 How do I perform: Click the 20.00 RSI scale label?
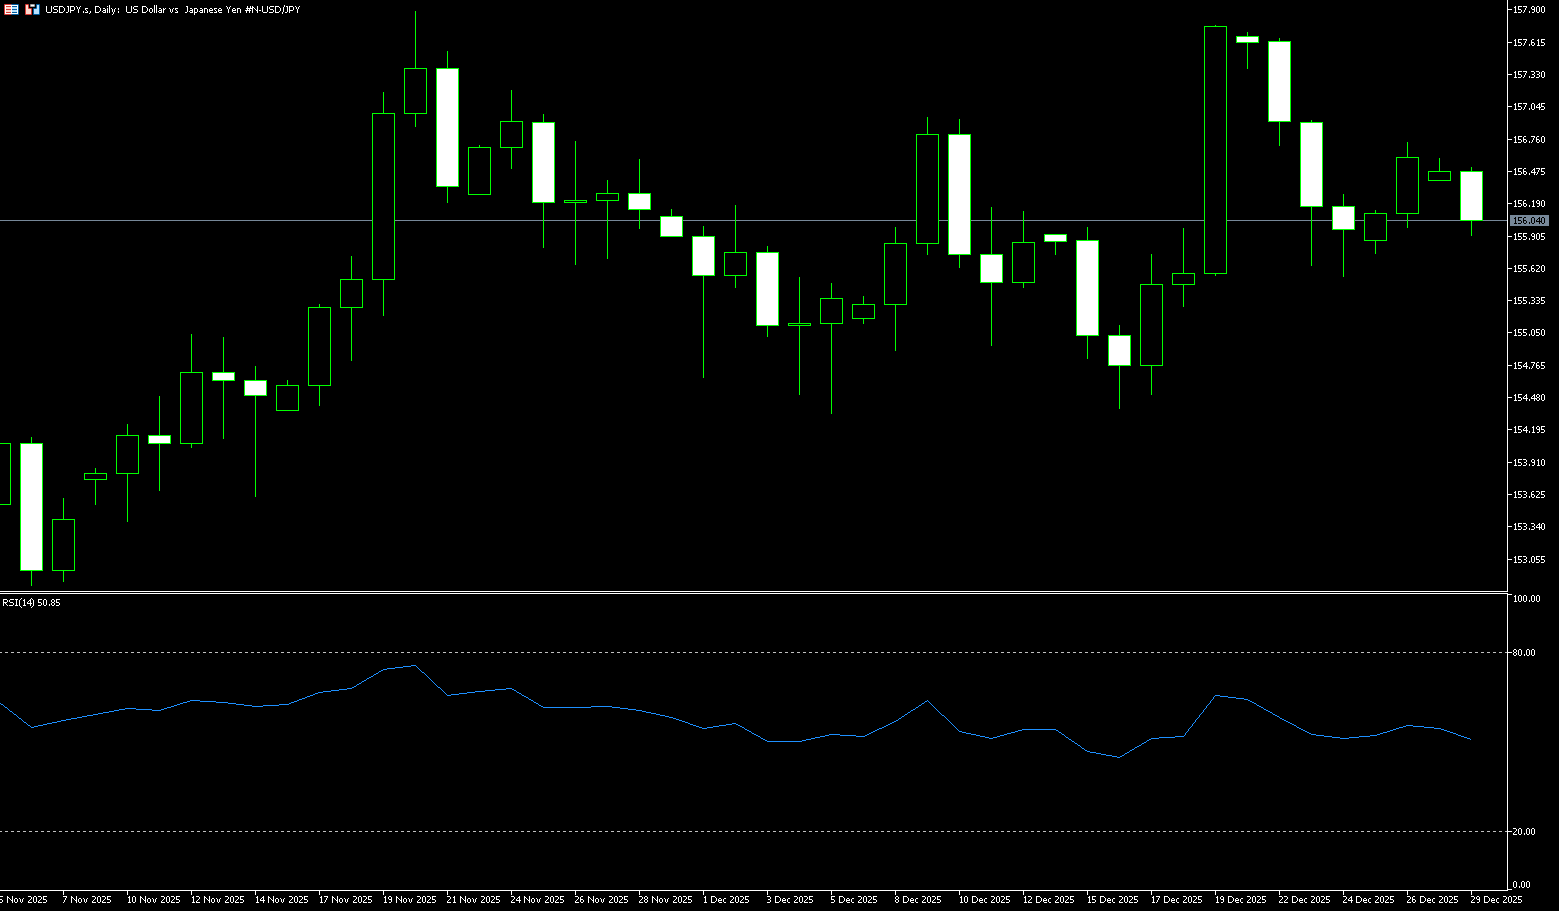pos(1524,832)
